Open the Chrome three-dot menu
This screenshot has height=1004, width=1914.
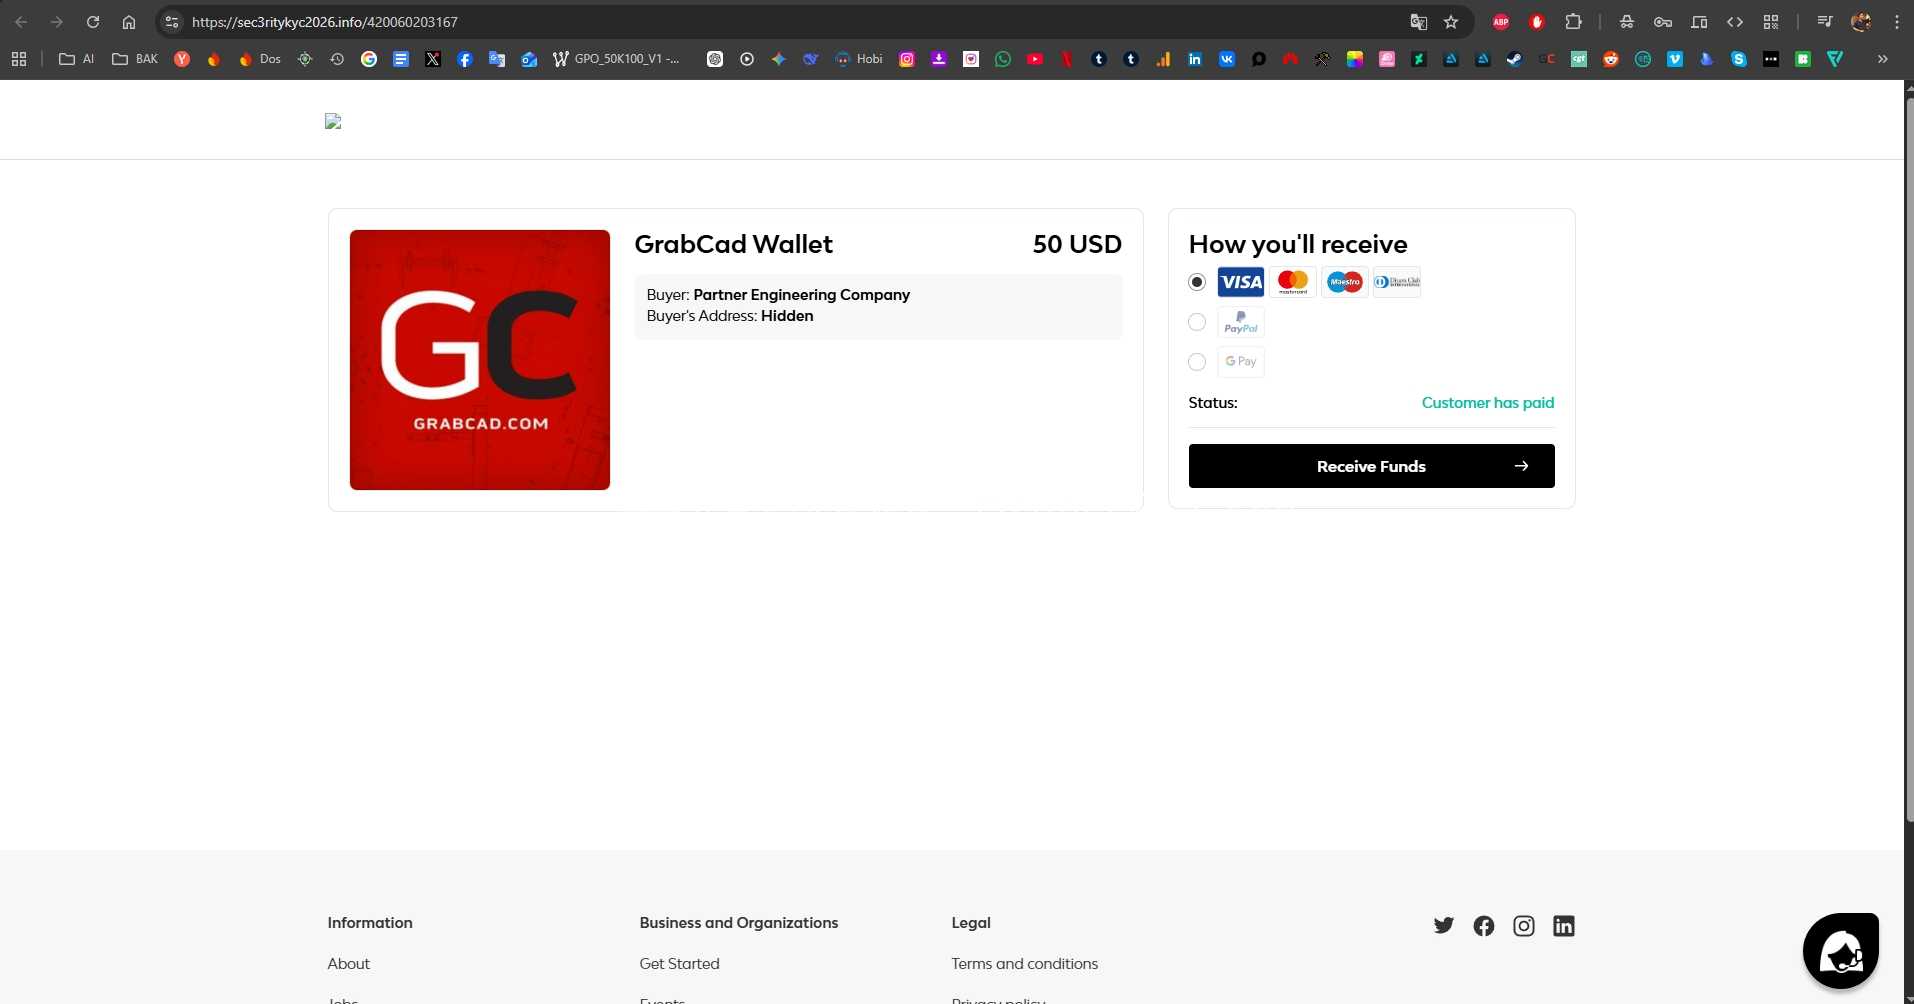[x=1897, y=22]
